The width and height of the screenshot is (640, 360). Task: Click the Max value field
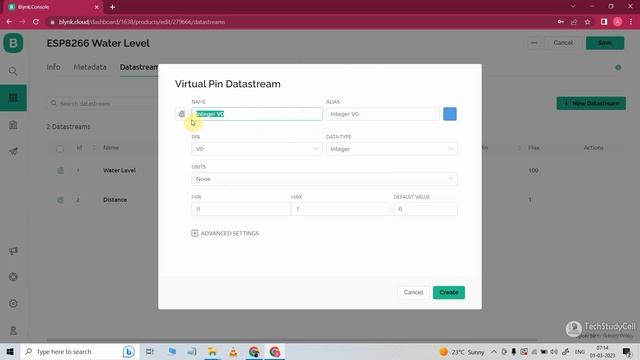(340, 209)
